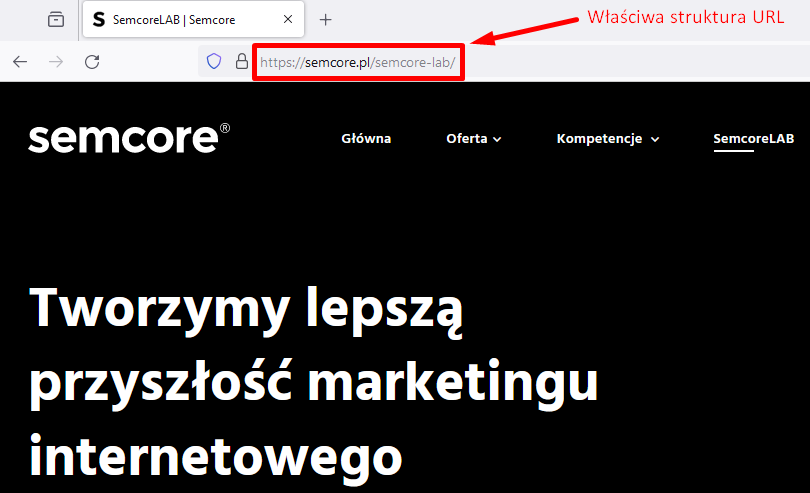
Task: Click the browser back arrow
Action: point(20,62)
